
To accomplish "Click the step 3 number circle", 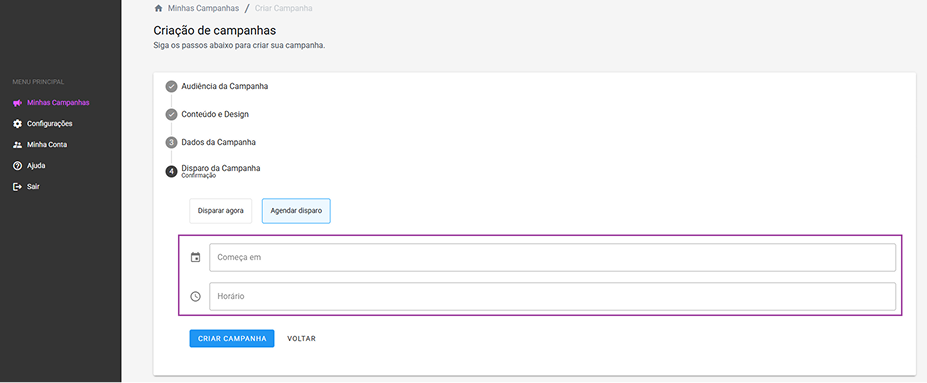I will coord(171,142).
